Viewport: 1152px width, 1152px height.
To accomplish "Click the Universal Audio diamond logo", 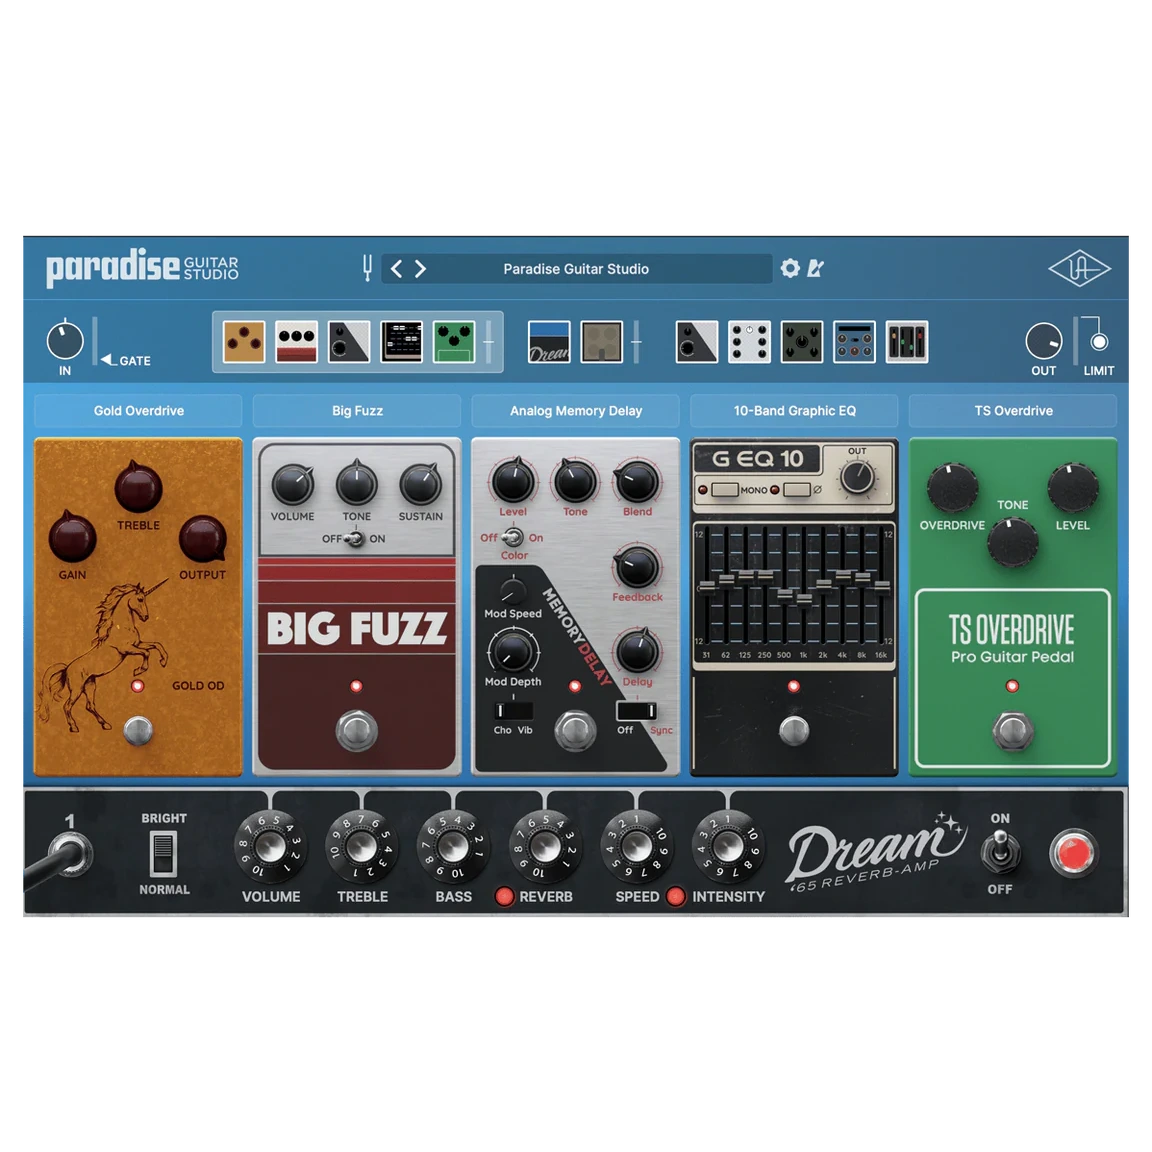I will point(1079,269).
